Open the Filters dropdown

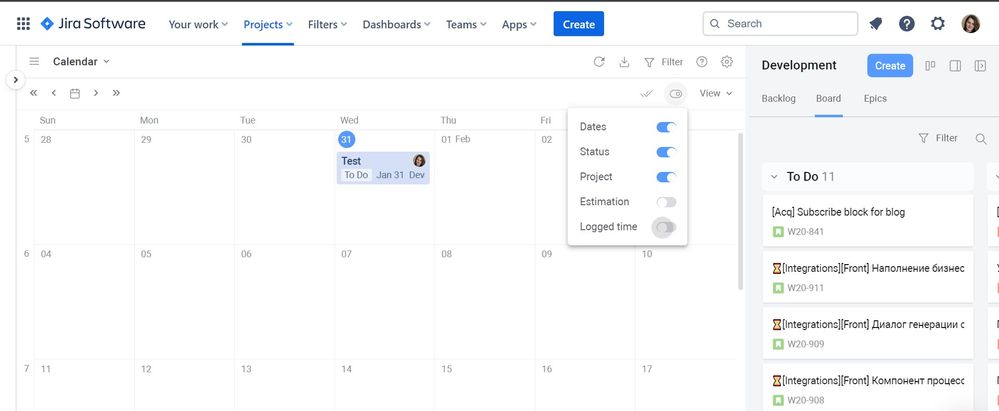coord(327,24)
